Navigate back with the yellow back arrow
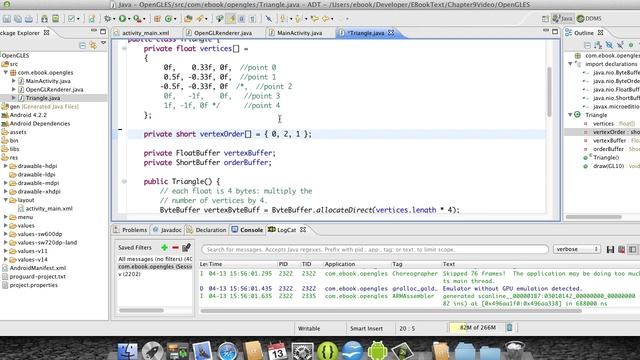 (x=325, y=19)
